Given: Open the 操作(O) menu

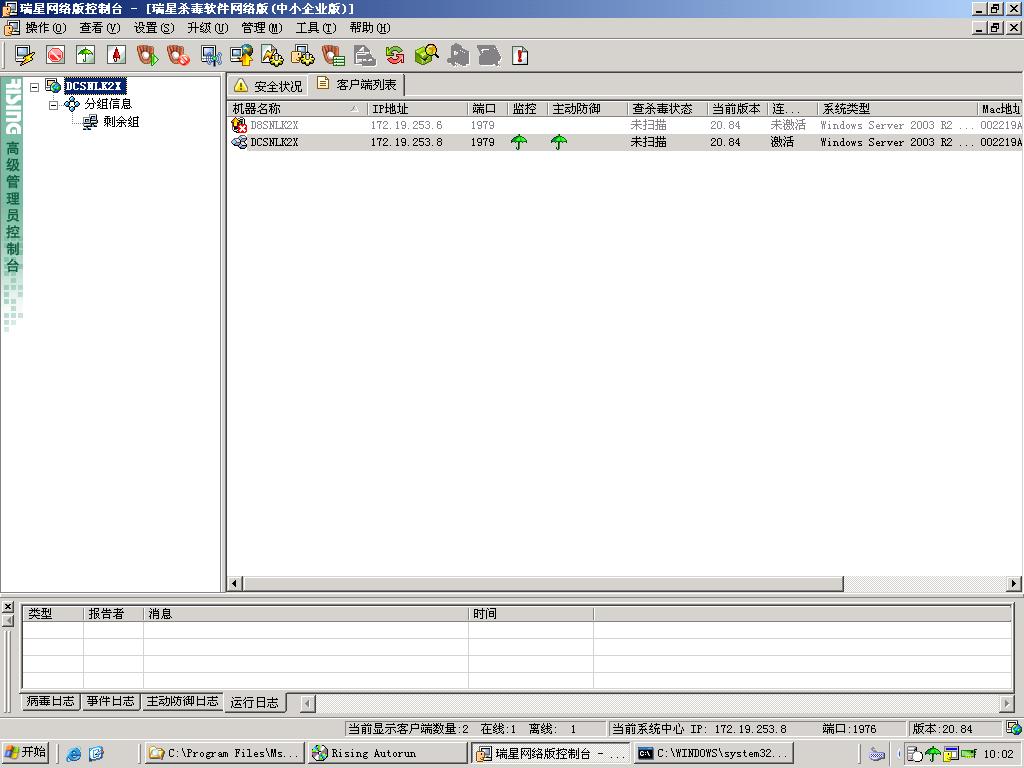Looking at the screenshot, I should coord(46,27).
